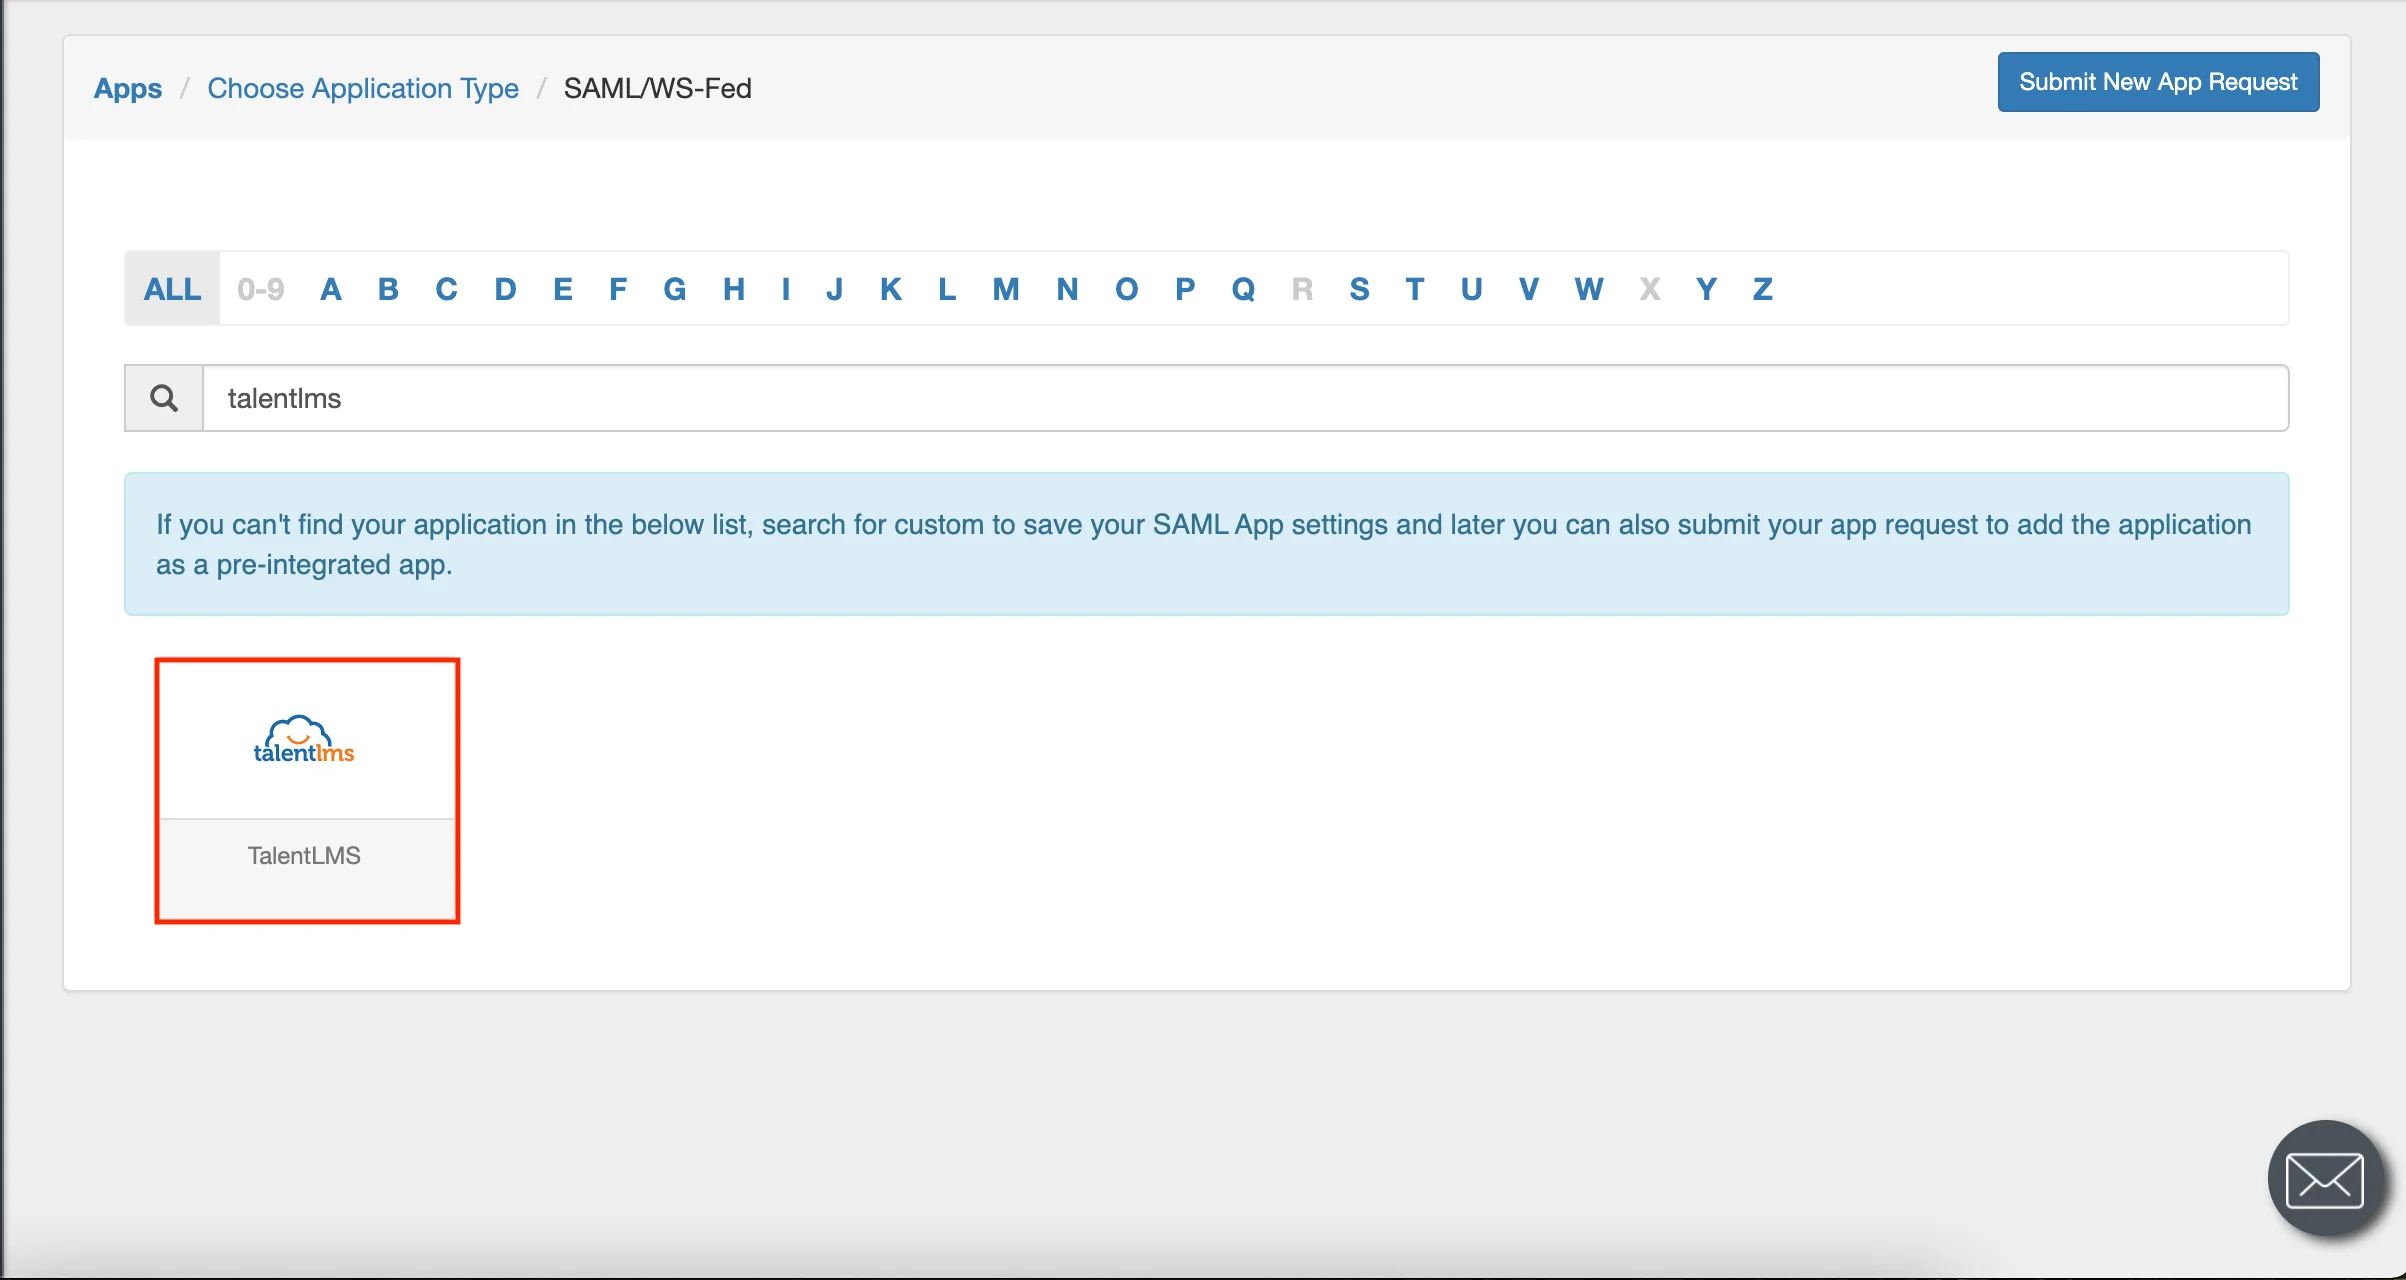Select the ALL filter tab
This screenshot has height=1280, width=2406.
pyautogui.click(x=172, y=288)
